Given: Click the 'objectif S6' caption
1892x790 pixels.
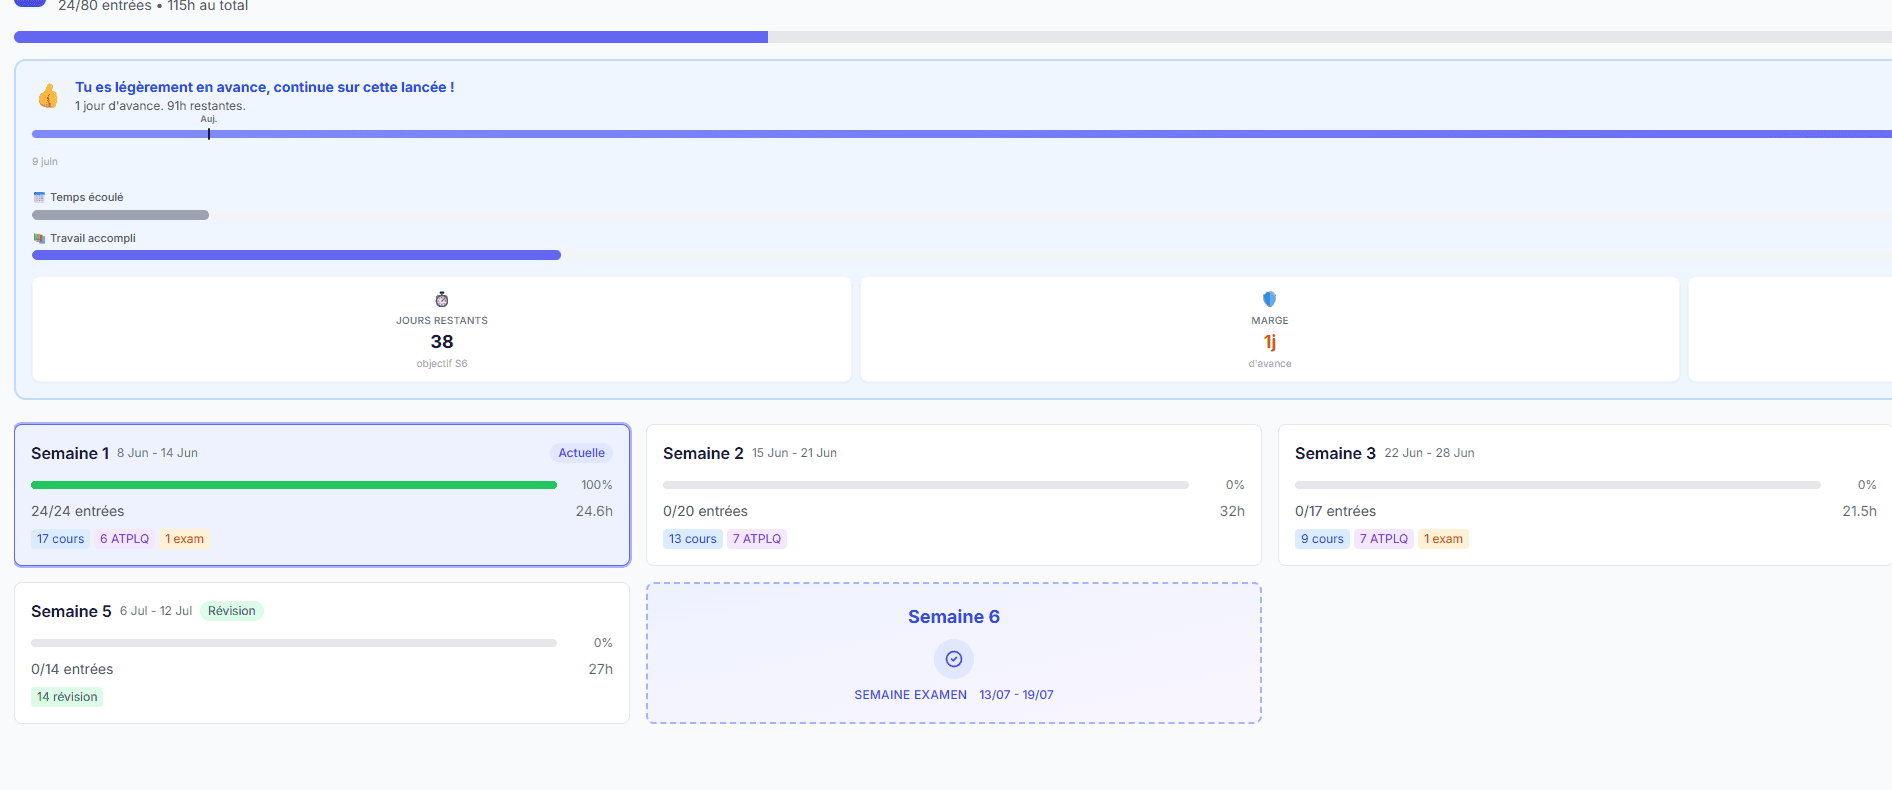Looking at the screenshot, I should click(442, 364).
